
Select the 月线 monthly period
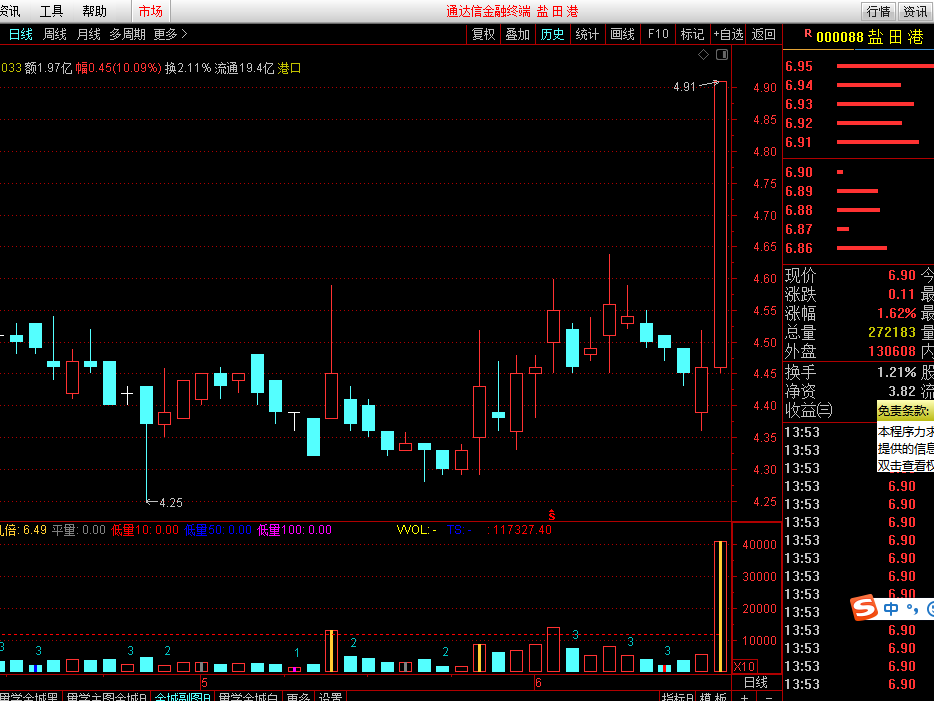(x=89, y=35)
